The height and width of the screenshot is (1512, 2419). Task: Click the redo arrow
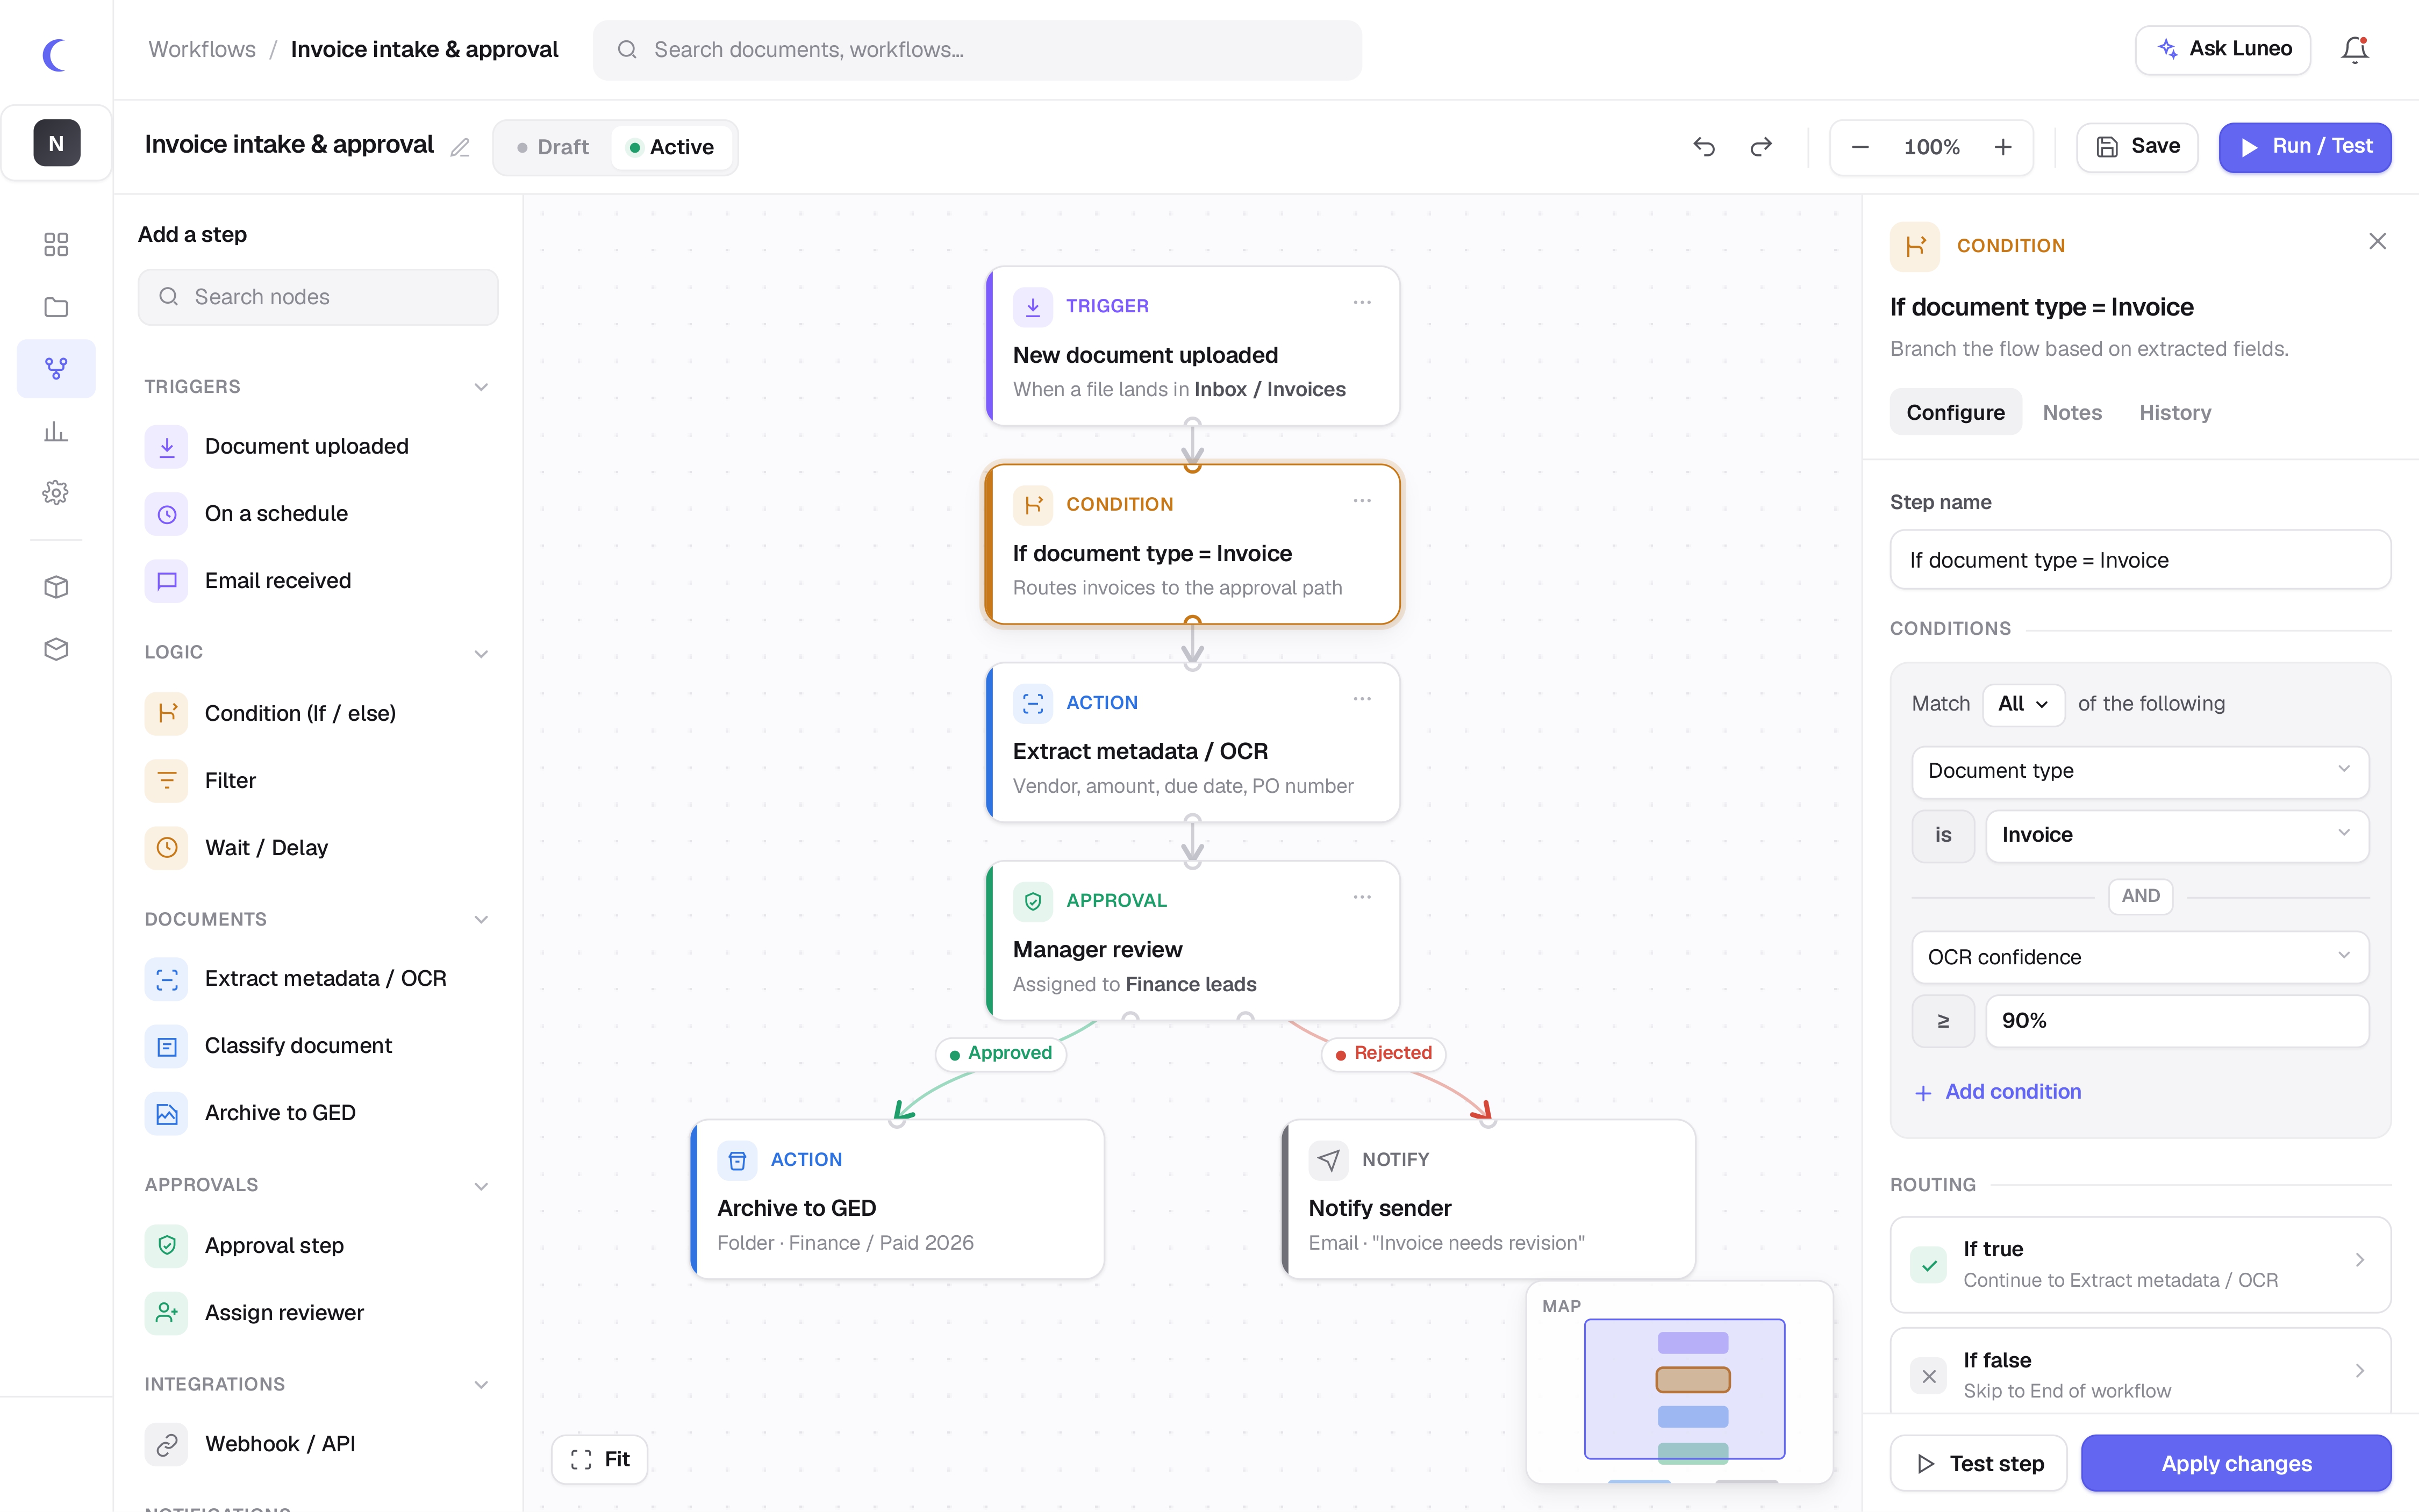tap(1761, 147)
